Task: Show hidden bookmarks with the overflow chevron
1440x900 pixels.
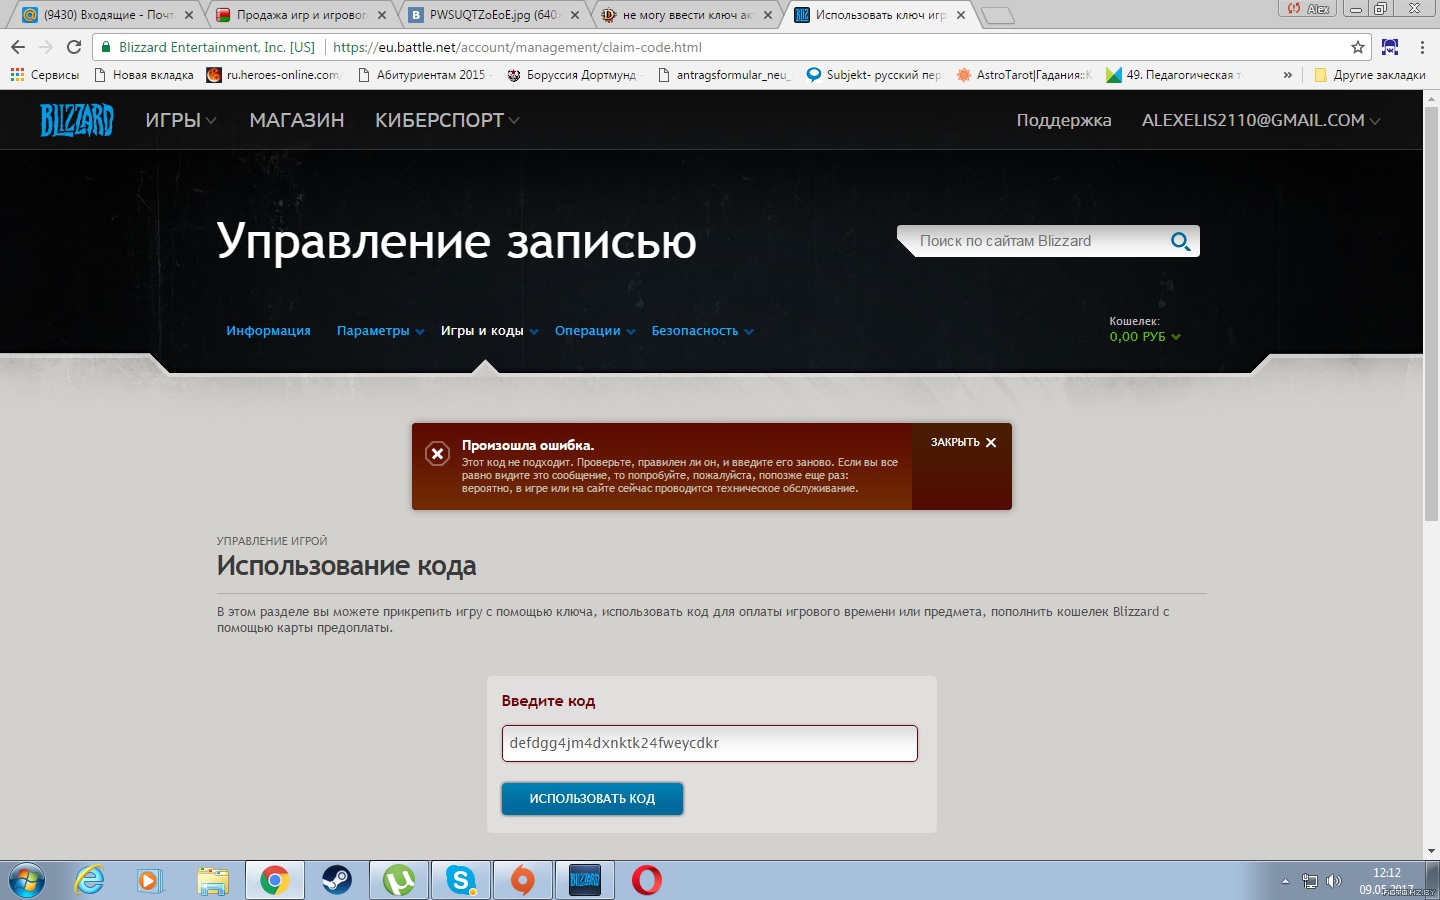Action: click(1287, 75)
